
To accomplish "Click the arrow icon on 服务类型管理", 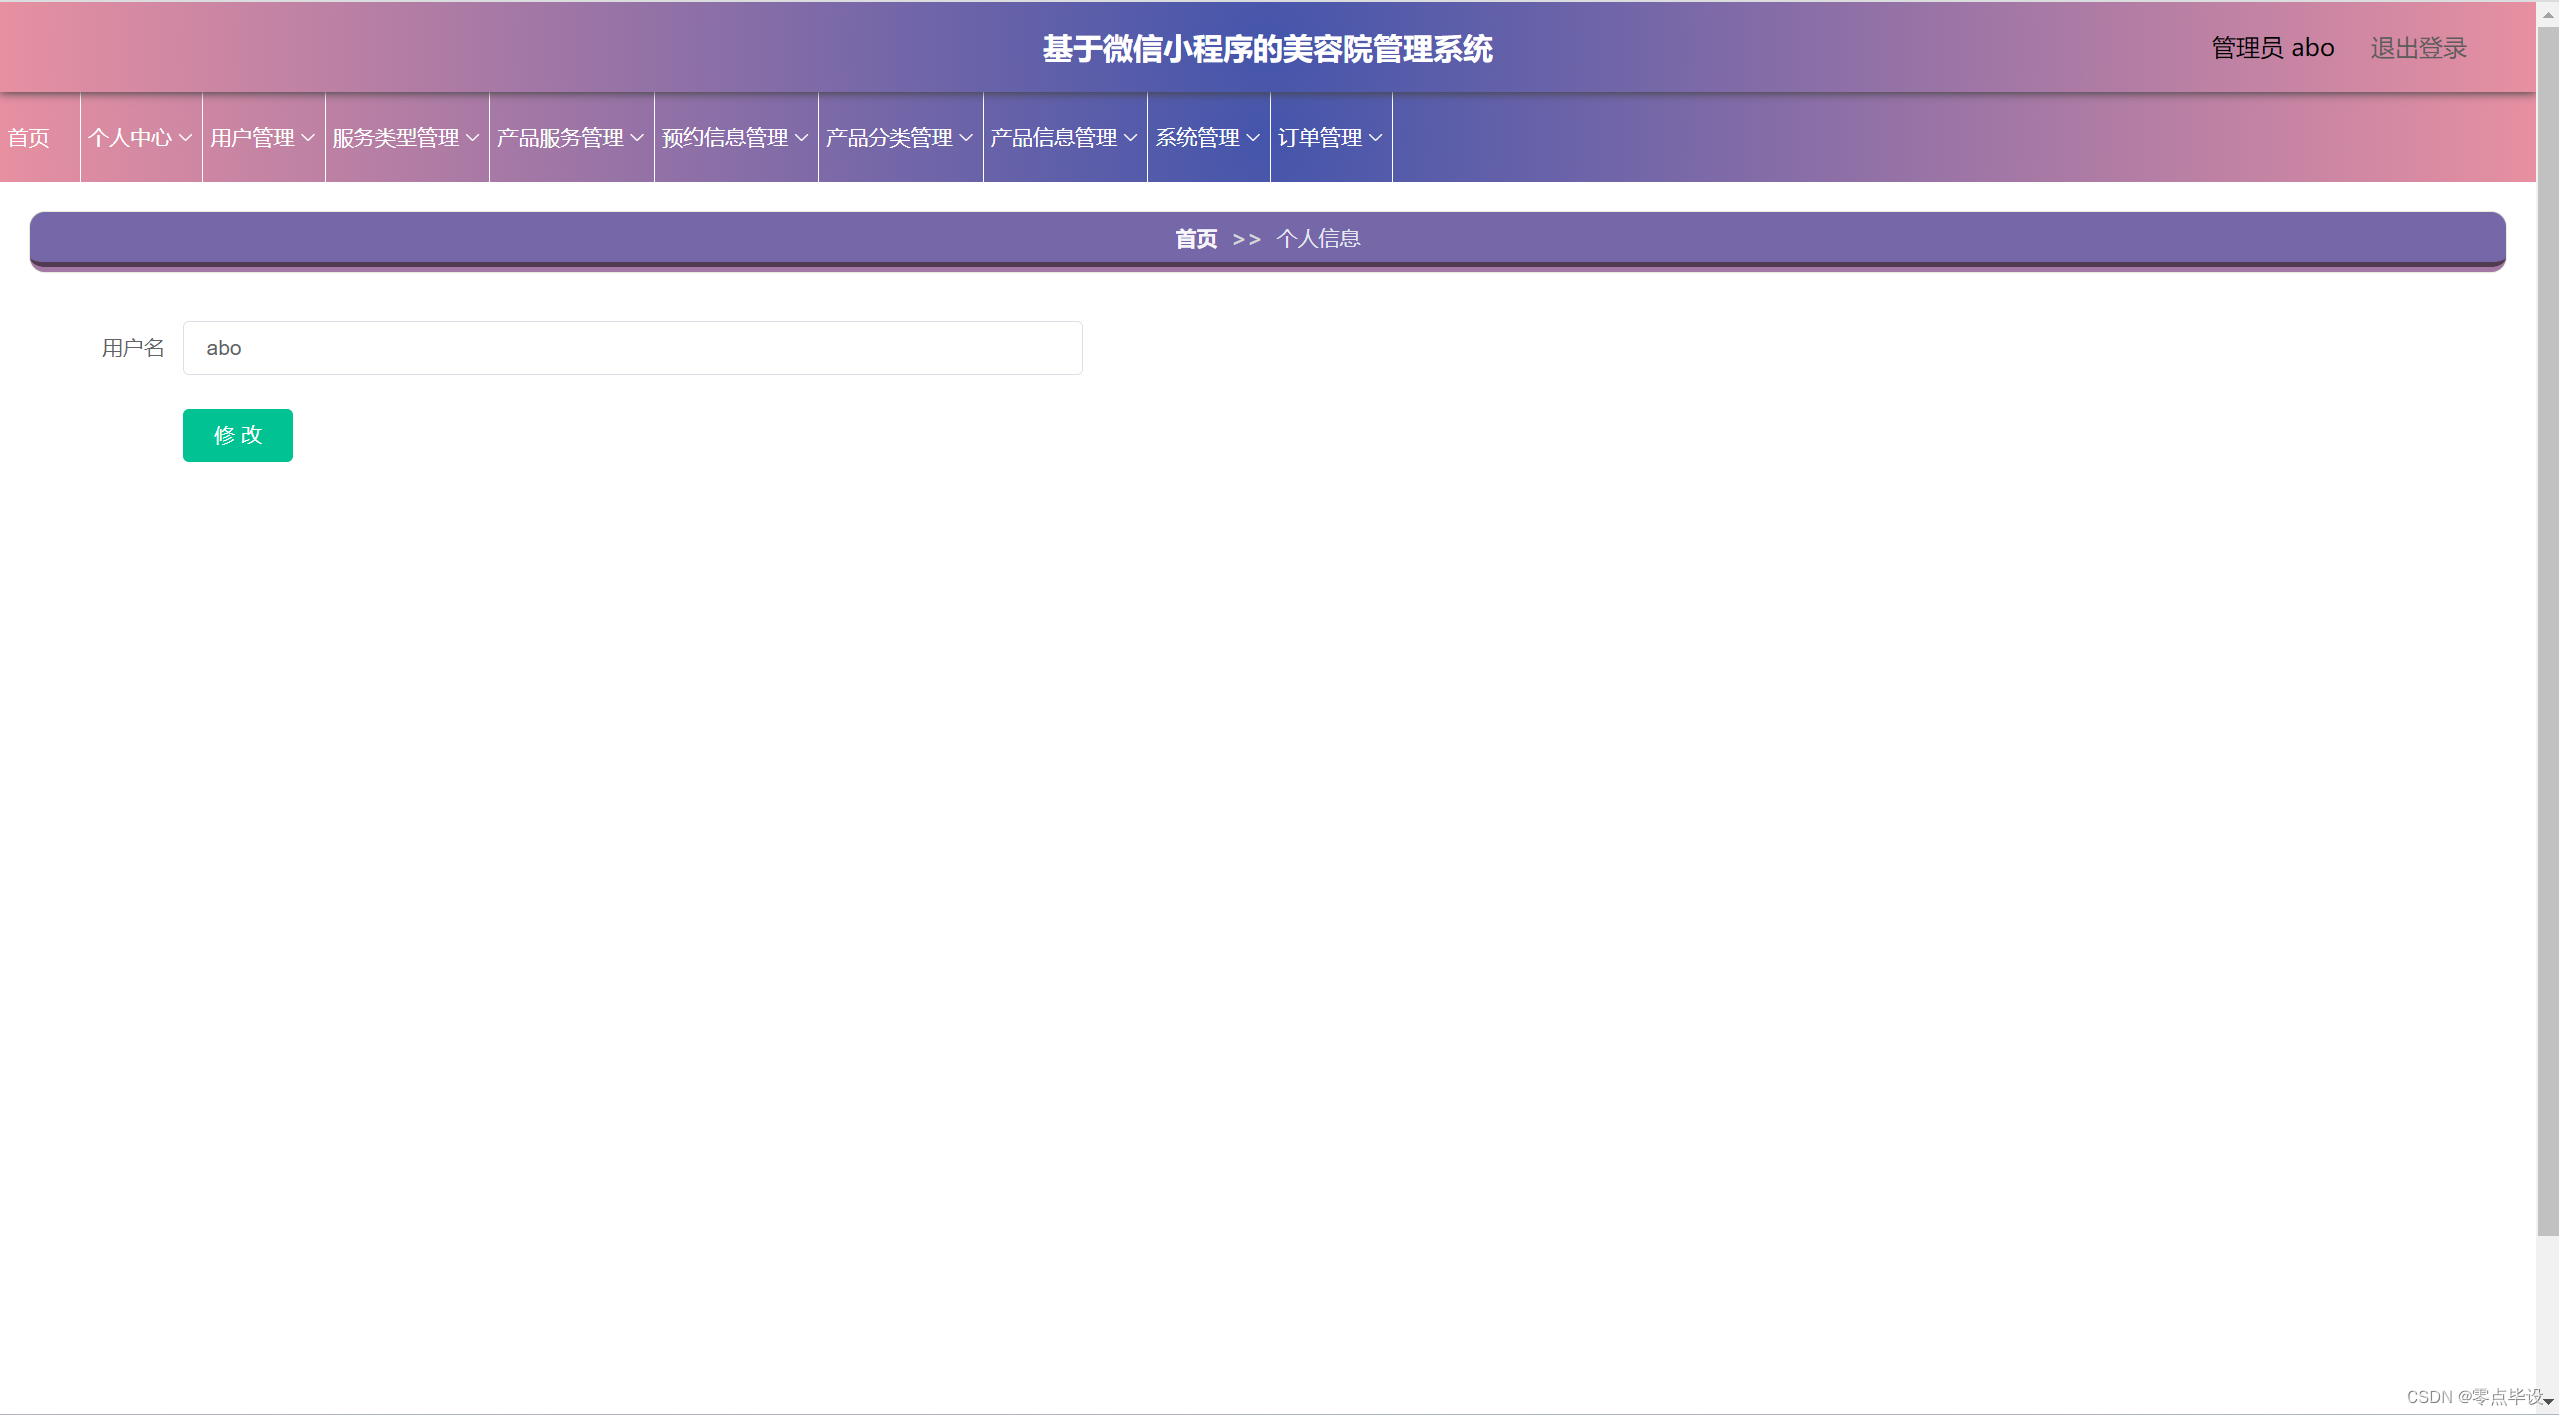I will (472, 138).
